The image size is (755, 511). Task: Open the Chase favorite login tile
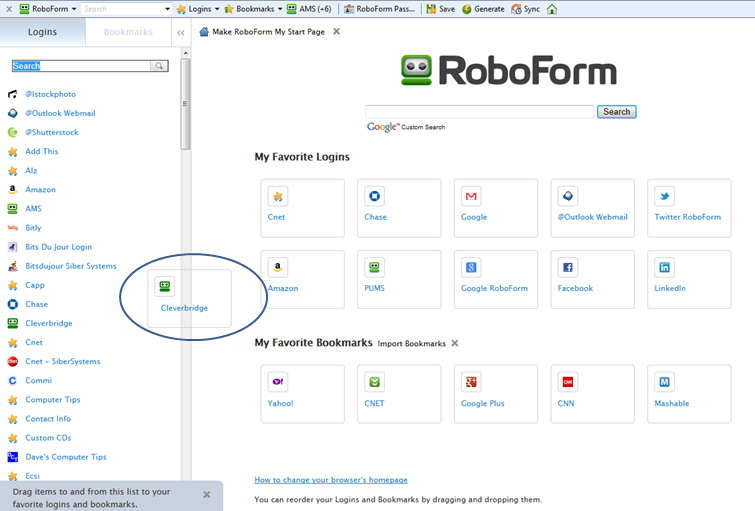tap(399, 208)
